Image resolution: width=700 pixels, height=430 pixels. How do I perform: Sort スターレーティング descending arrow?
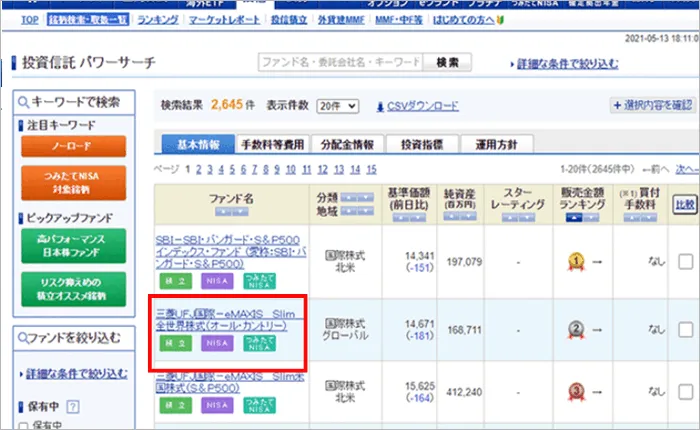(527, 217)
